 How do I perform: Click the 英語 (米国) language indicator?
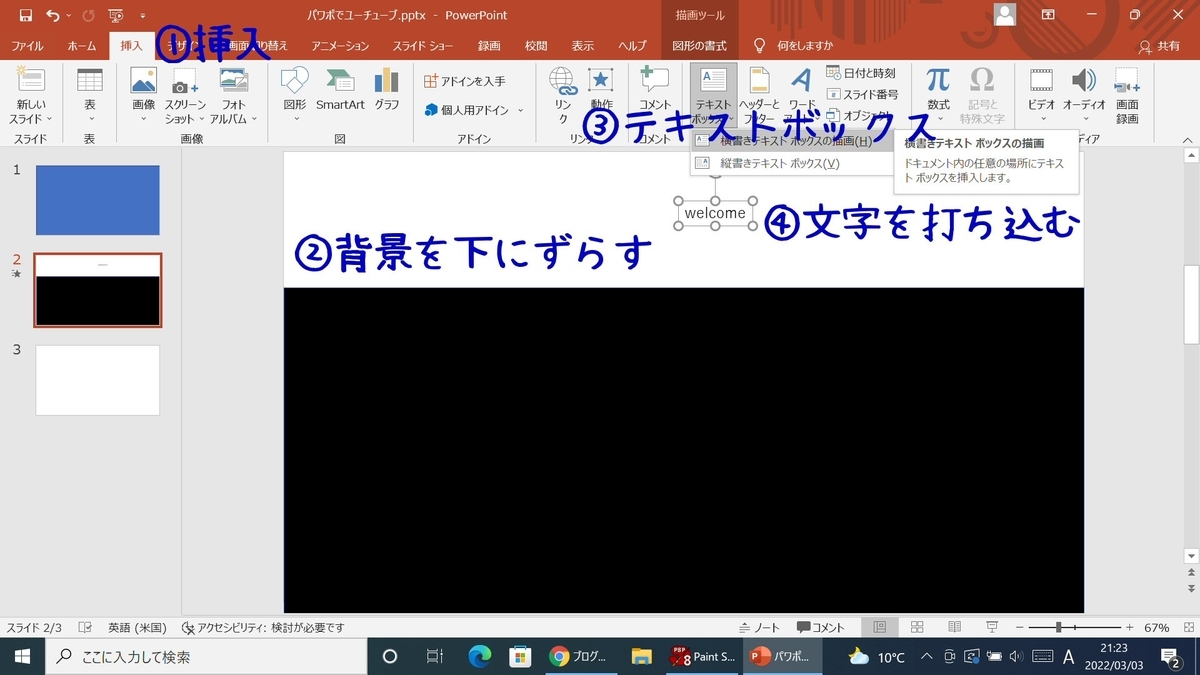click(137, 627)
